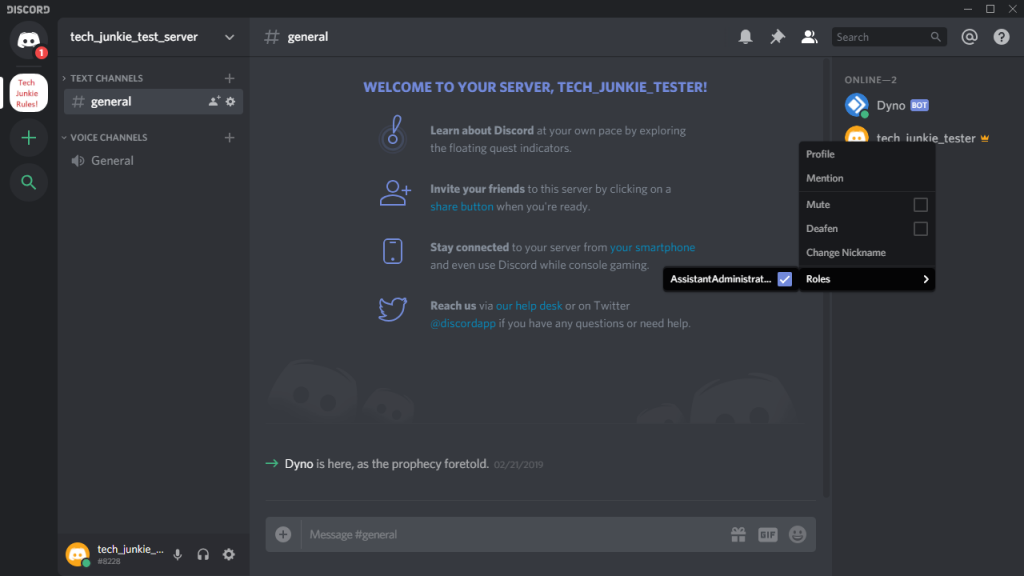Open recent mentions at-sign icon
1024x576 pixels.
click(x=969, y=37)
